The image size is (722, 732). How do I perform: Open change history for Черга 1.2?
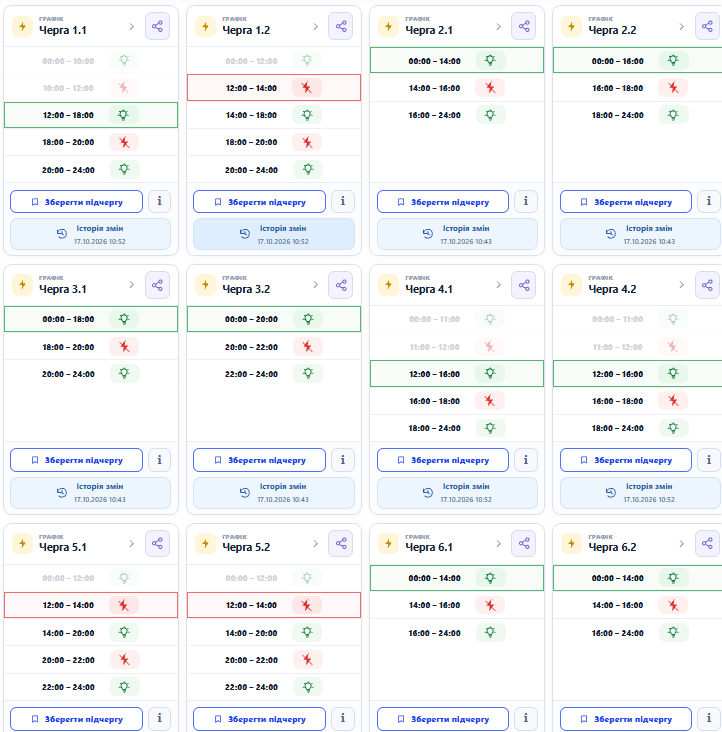point(274,234)
